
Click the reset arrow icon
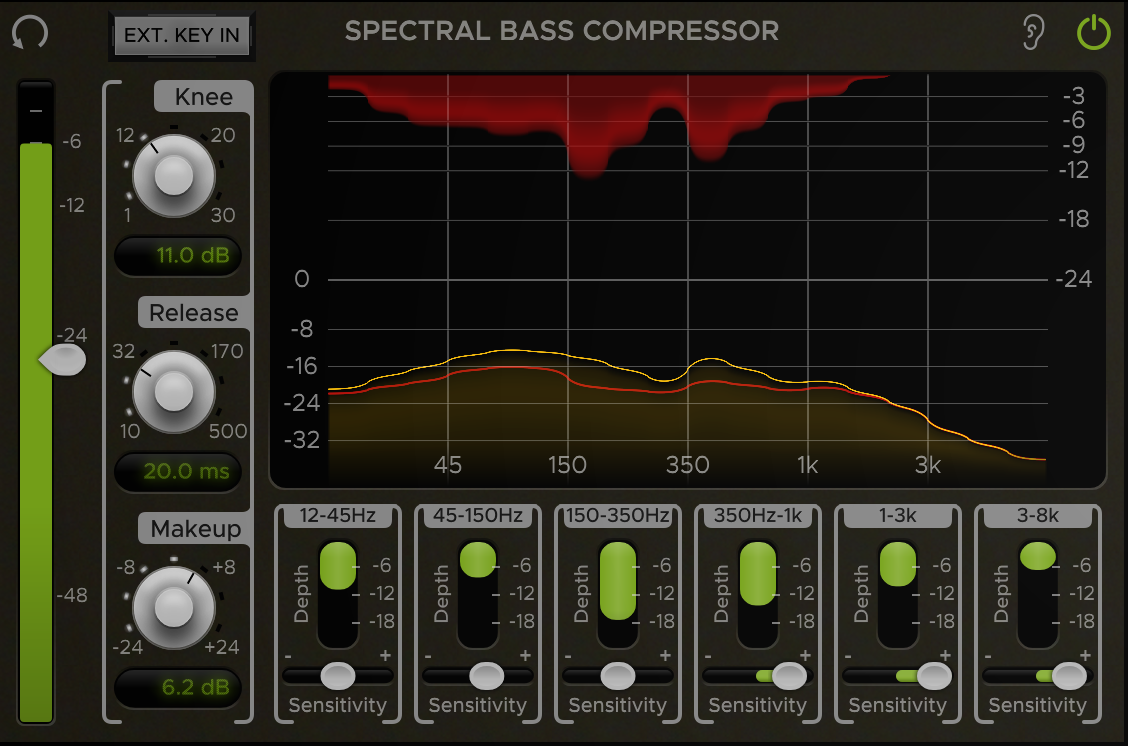tap(30, 32)
